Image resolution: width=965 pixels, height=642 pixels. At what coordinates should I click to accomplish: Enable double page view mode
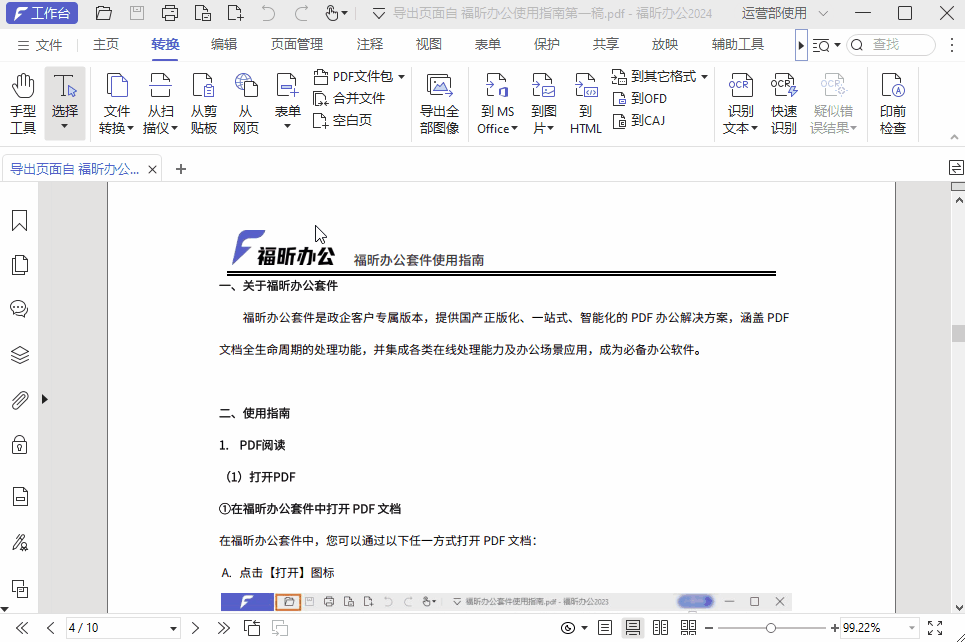click(661, 626)
